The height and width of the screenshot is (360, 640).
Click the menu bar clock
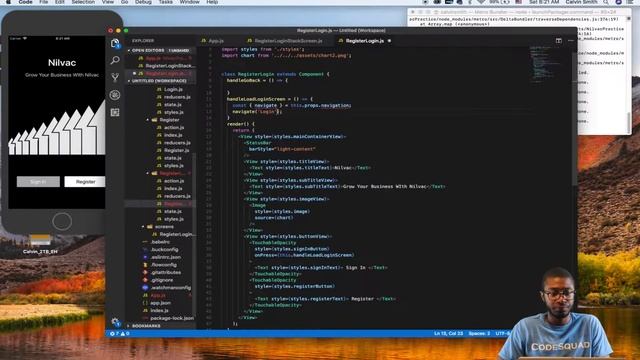pos(544,2)
